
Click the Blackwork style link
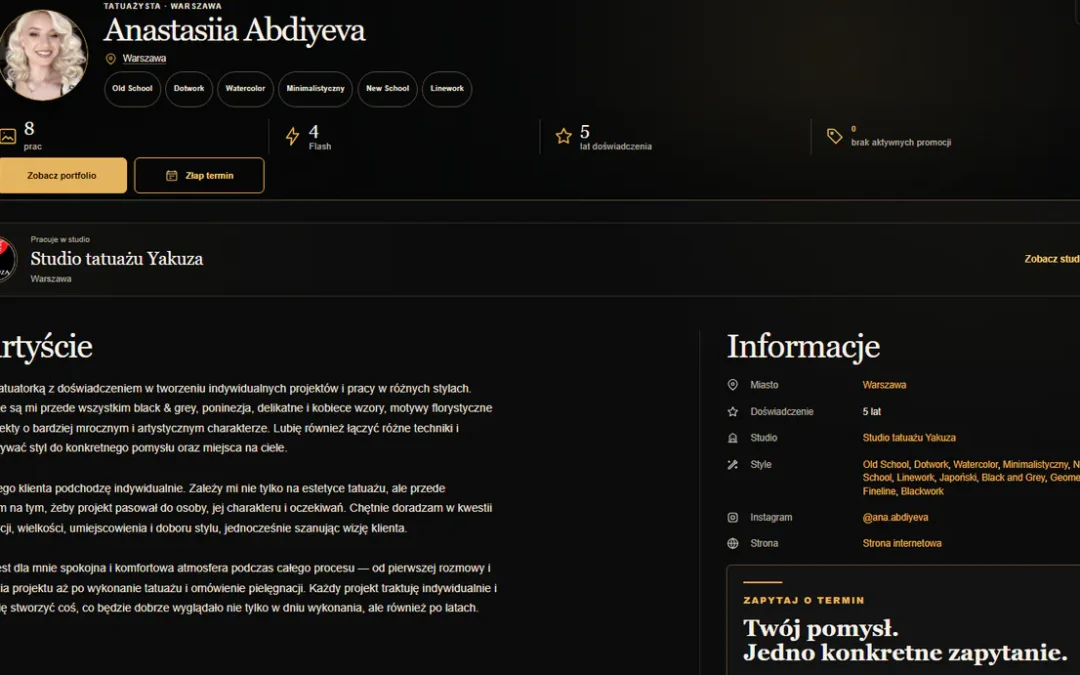tap(922, 492)
